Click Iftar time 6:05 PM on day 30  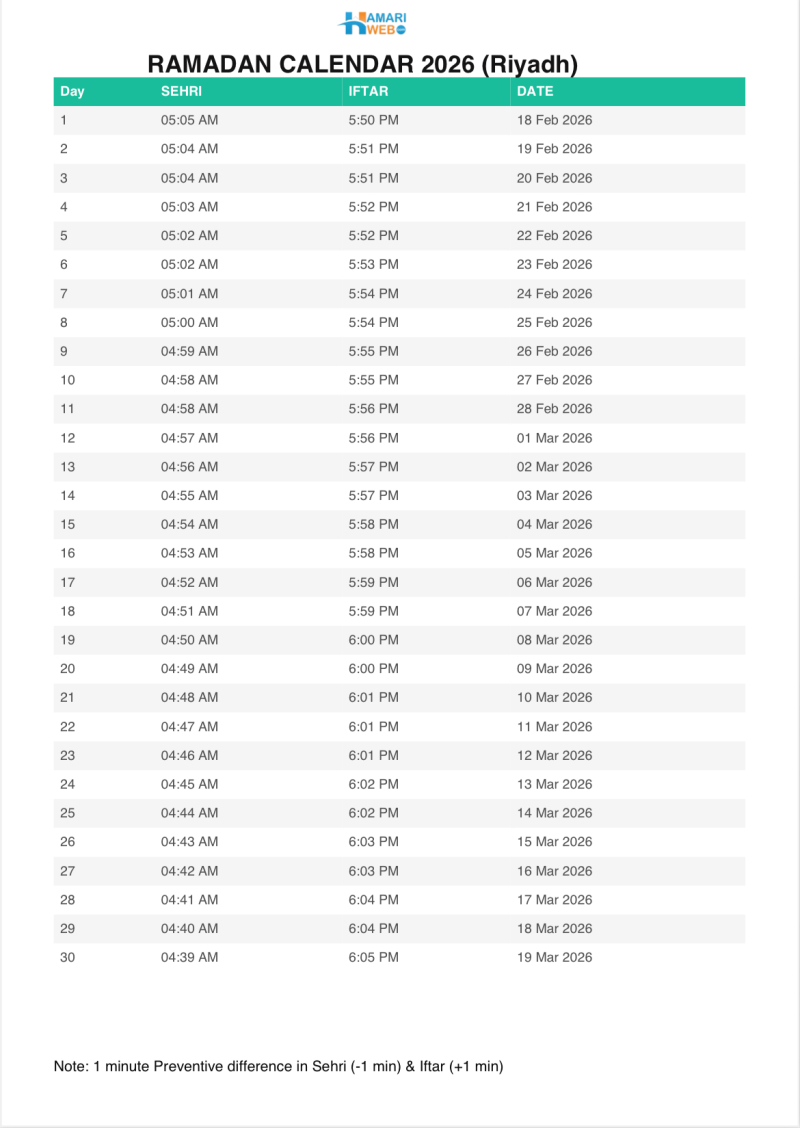(373, 957)
